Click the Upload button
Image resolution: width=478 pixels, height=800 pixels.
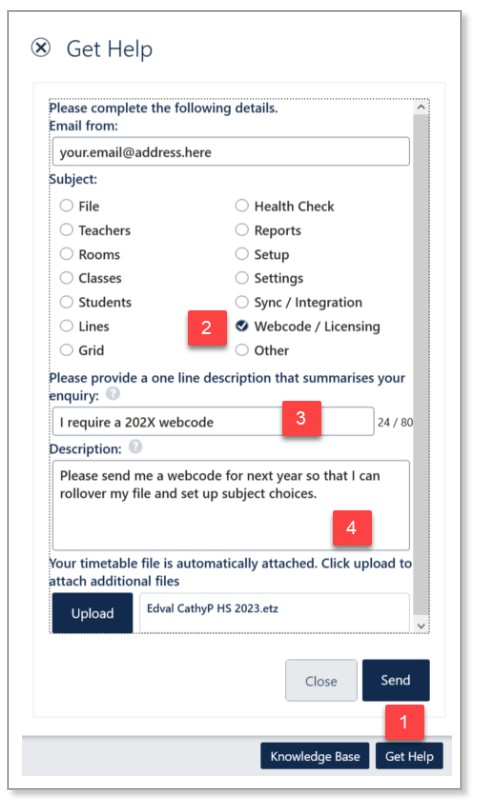(x=92, y=613)
